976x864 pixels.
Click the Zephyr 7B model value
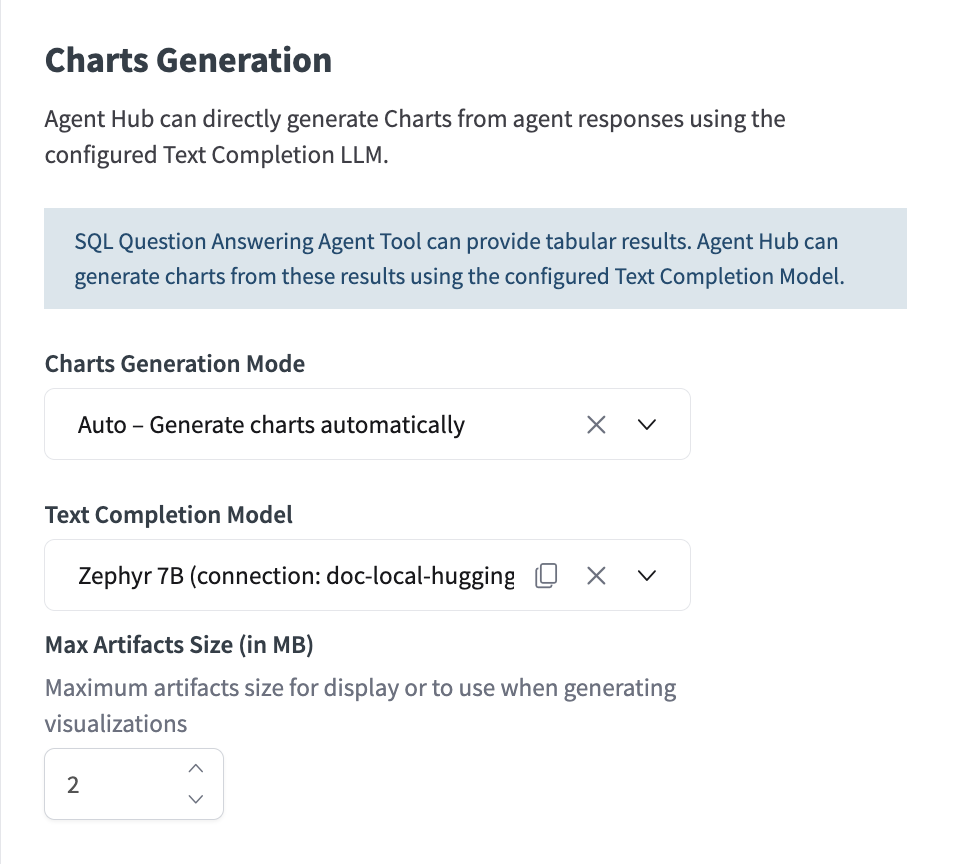tap(296, 576)
